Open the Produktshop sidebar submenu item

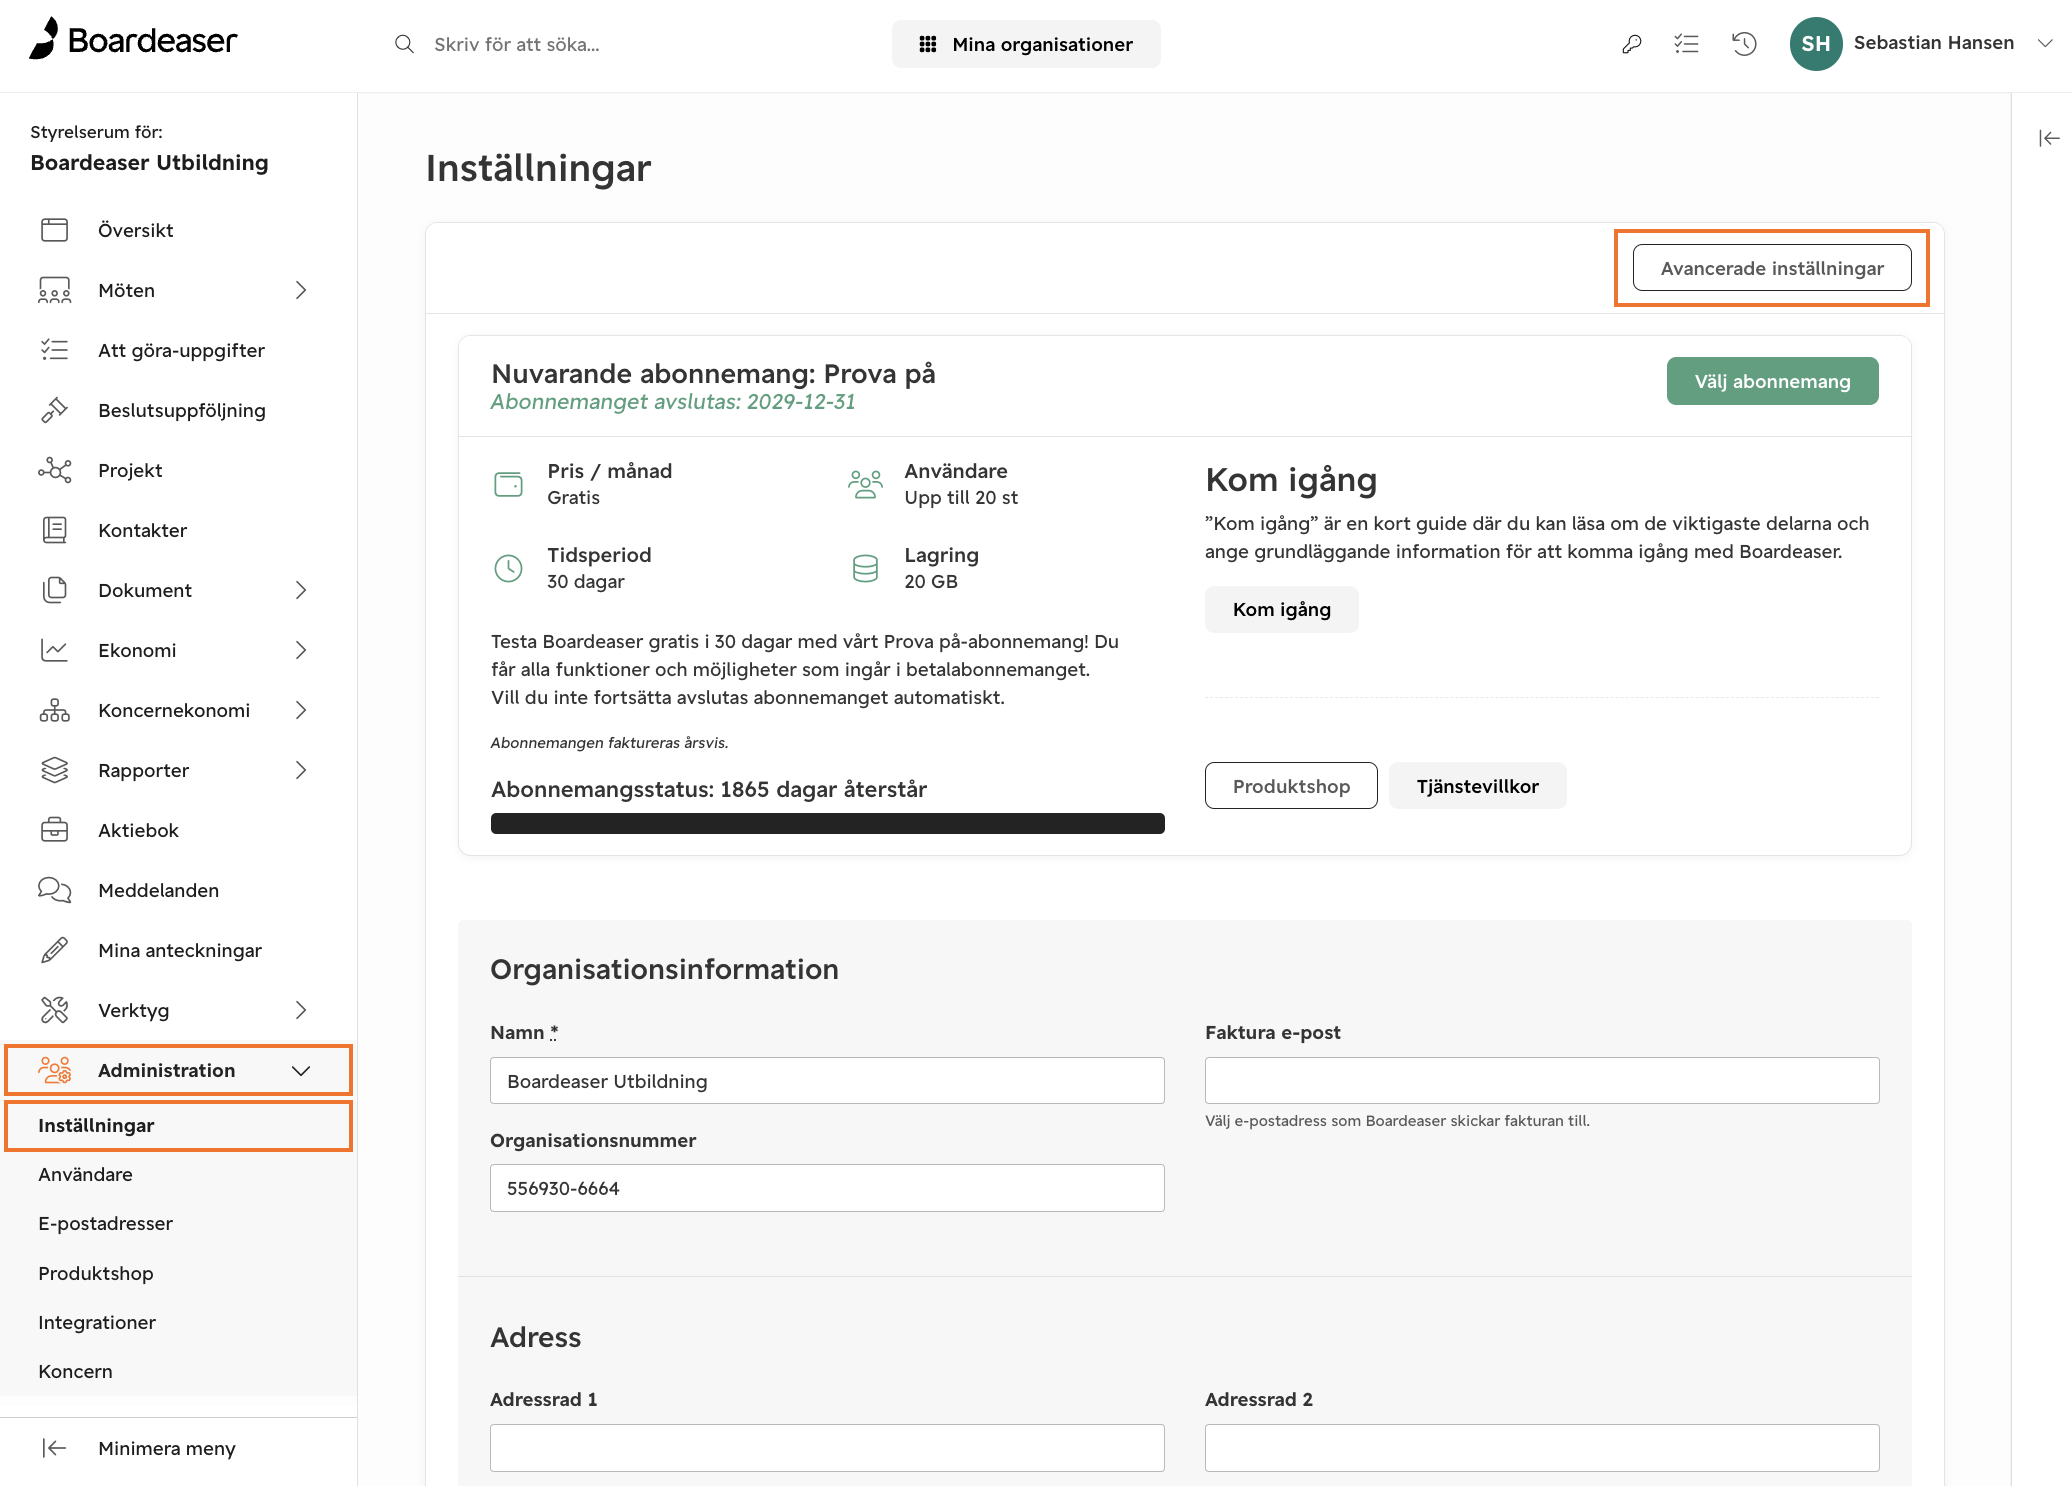179,1273
